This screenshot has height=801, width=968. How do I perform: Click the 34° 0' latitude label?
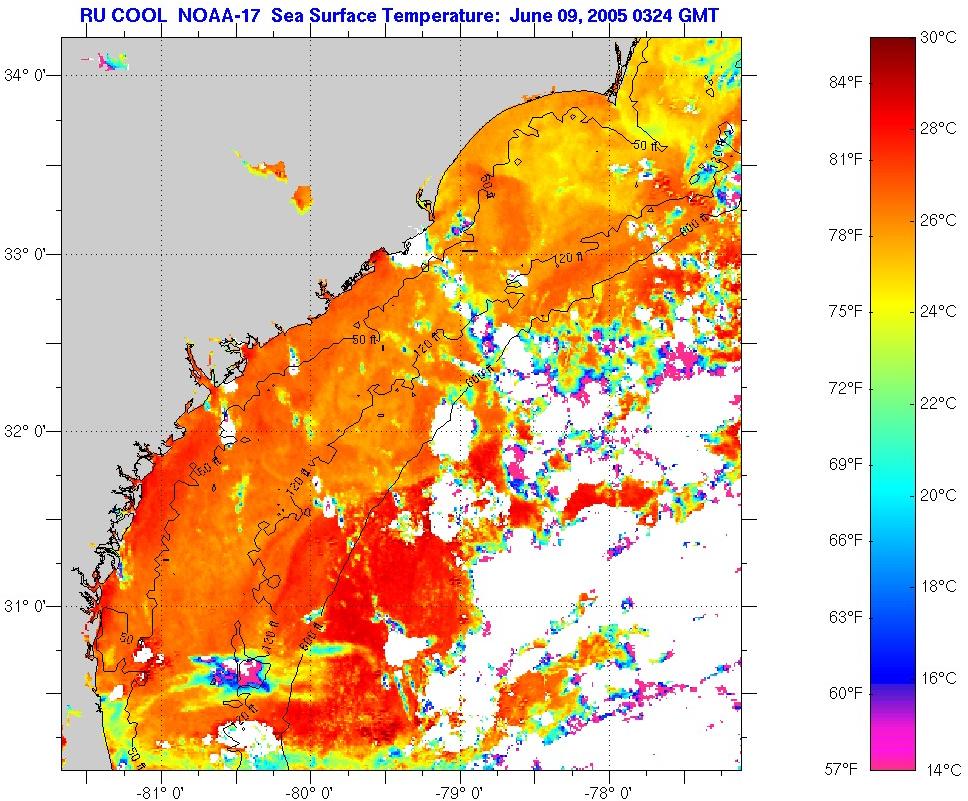coord(30,74)
